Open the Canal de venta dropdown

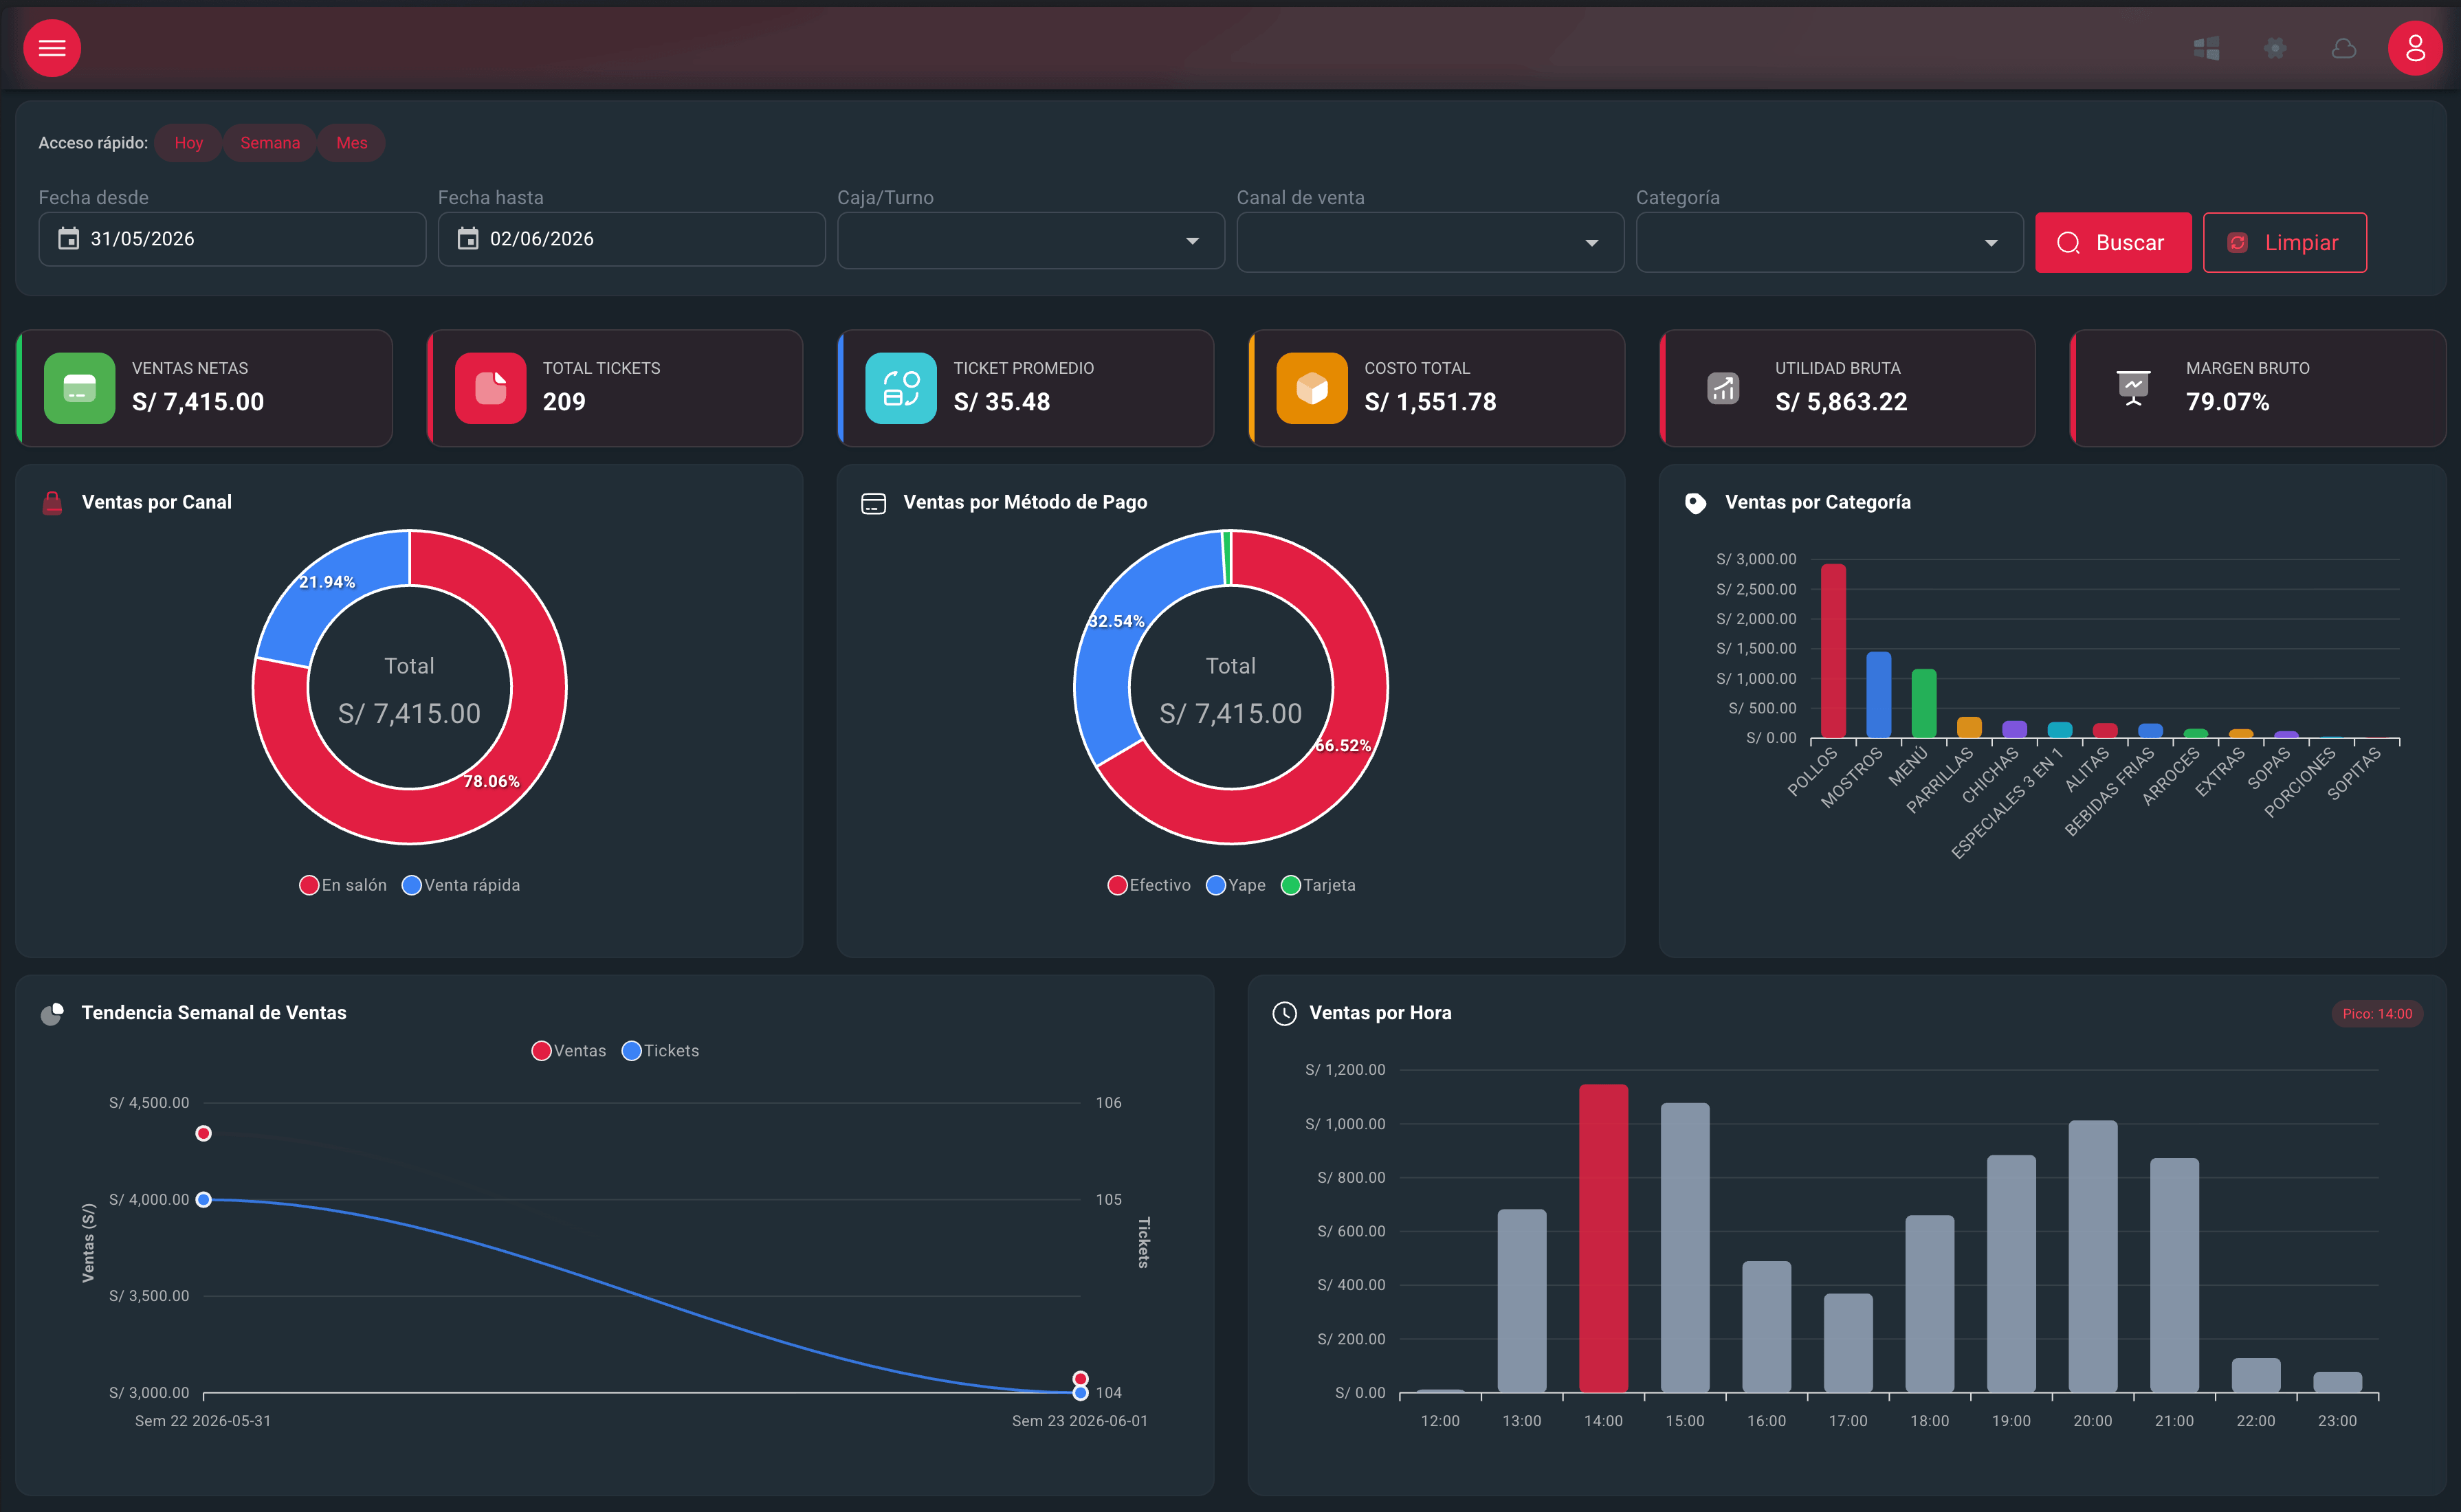coord(1430,241)
